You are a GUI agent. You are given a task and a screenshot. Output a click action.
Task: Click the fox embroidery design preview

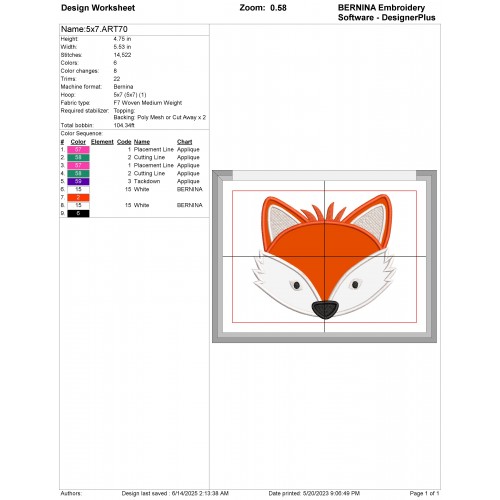(324, 257)
